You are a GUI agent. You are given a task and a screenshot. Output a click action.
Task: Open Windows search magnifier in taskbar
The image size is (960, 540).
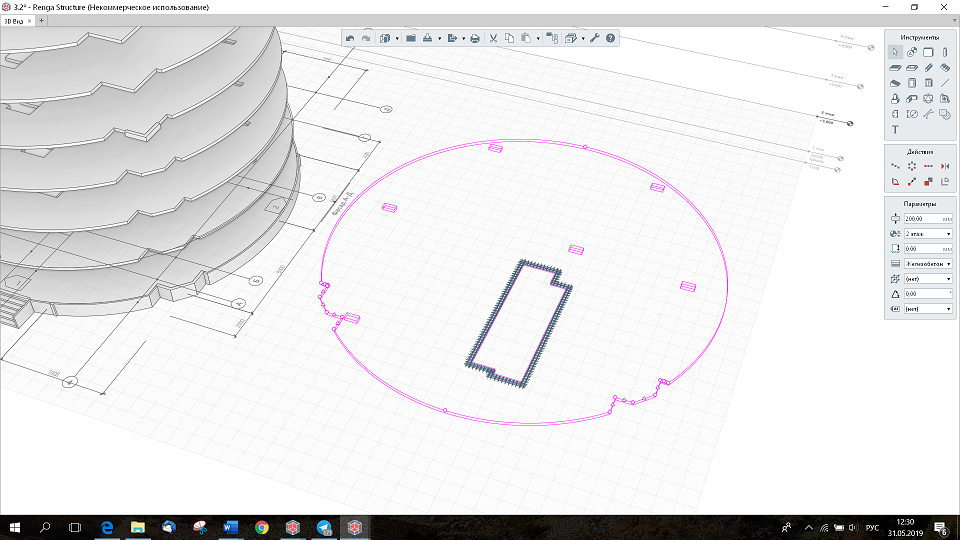45,527
